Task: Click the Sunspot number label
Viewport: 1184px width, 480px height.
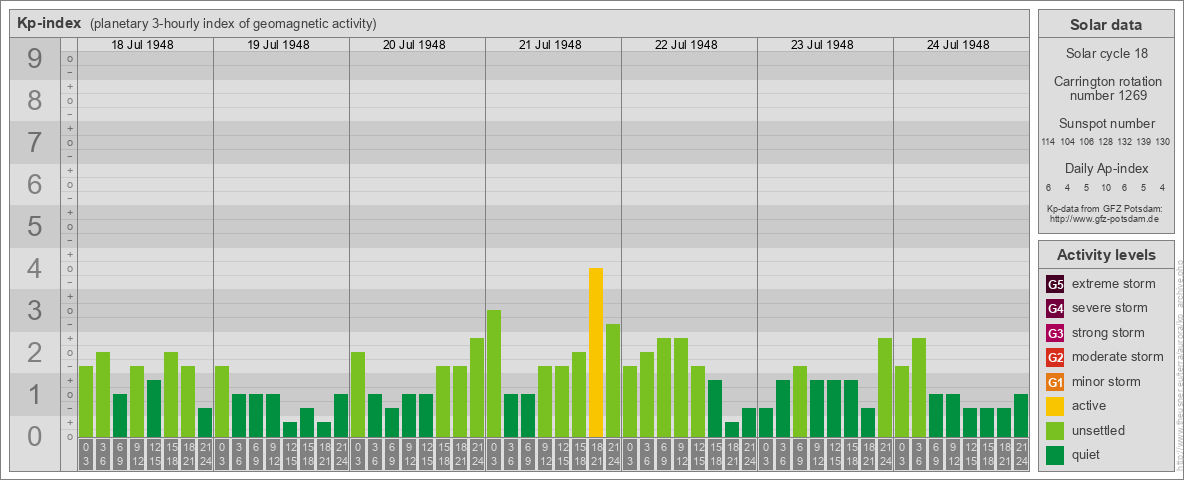Action: pos(1106,124)
